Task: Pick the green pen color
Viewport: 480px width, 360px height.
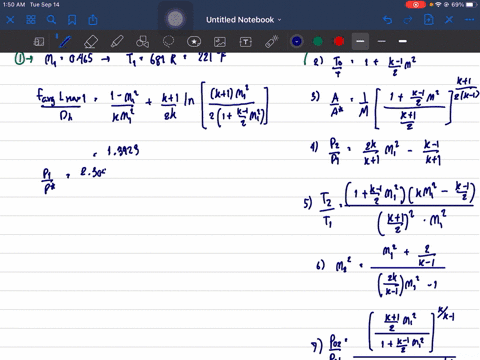Action: [x=318, y=41]
